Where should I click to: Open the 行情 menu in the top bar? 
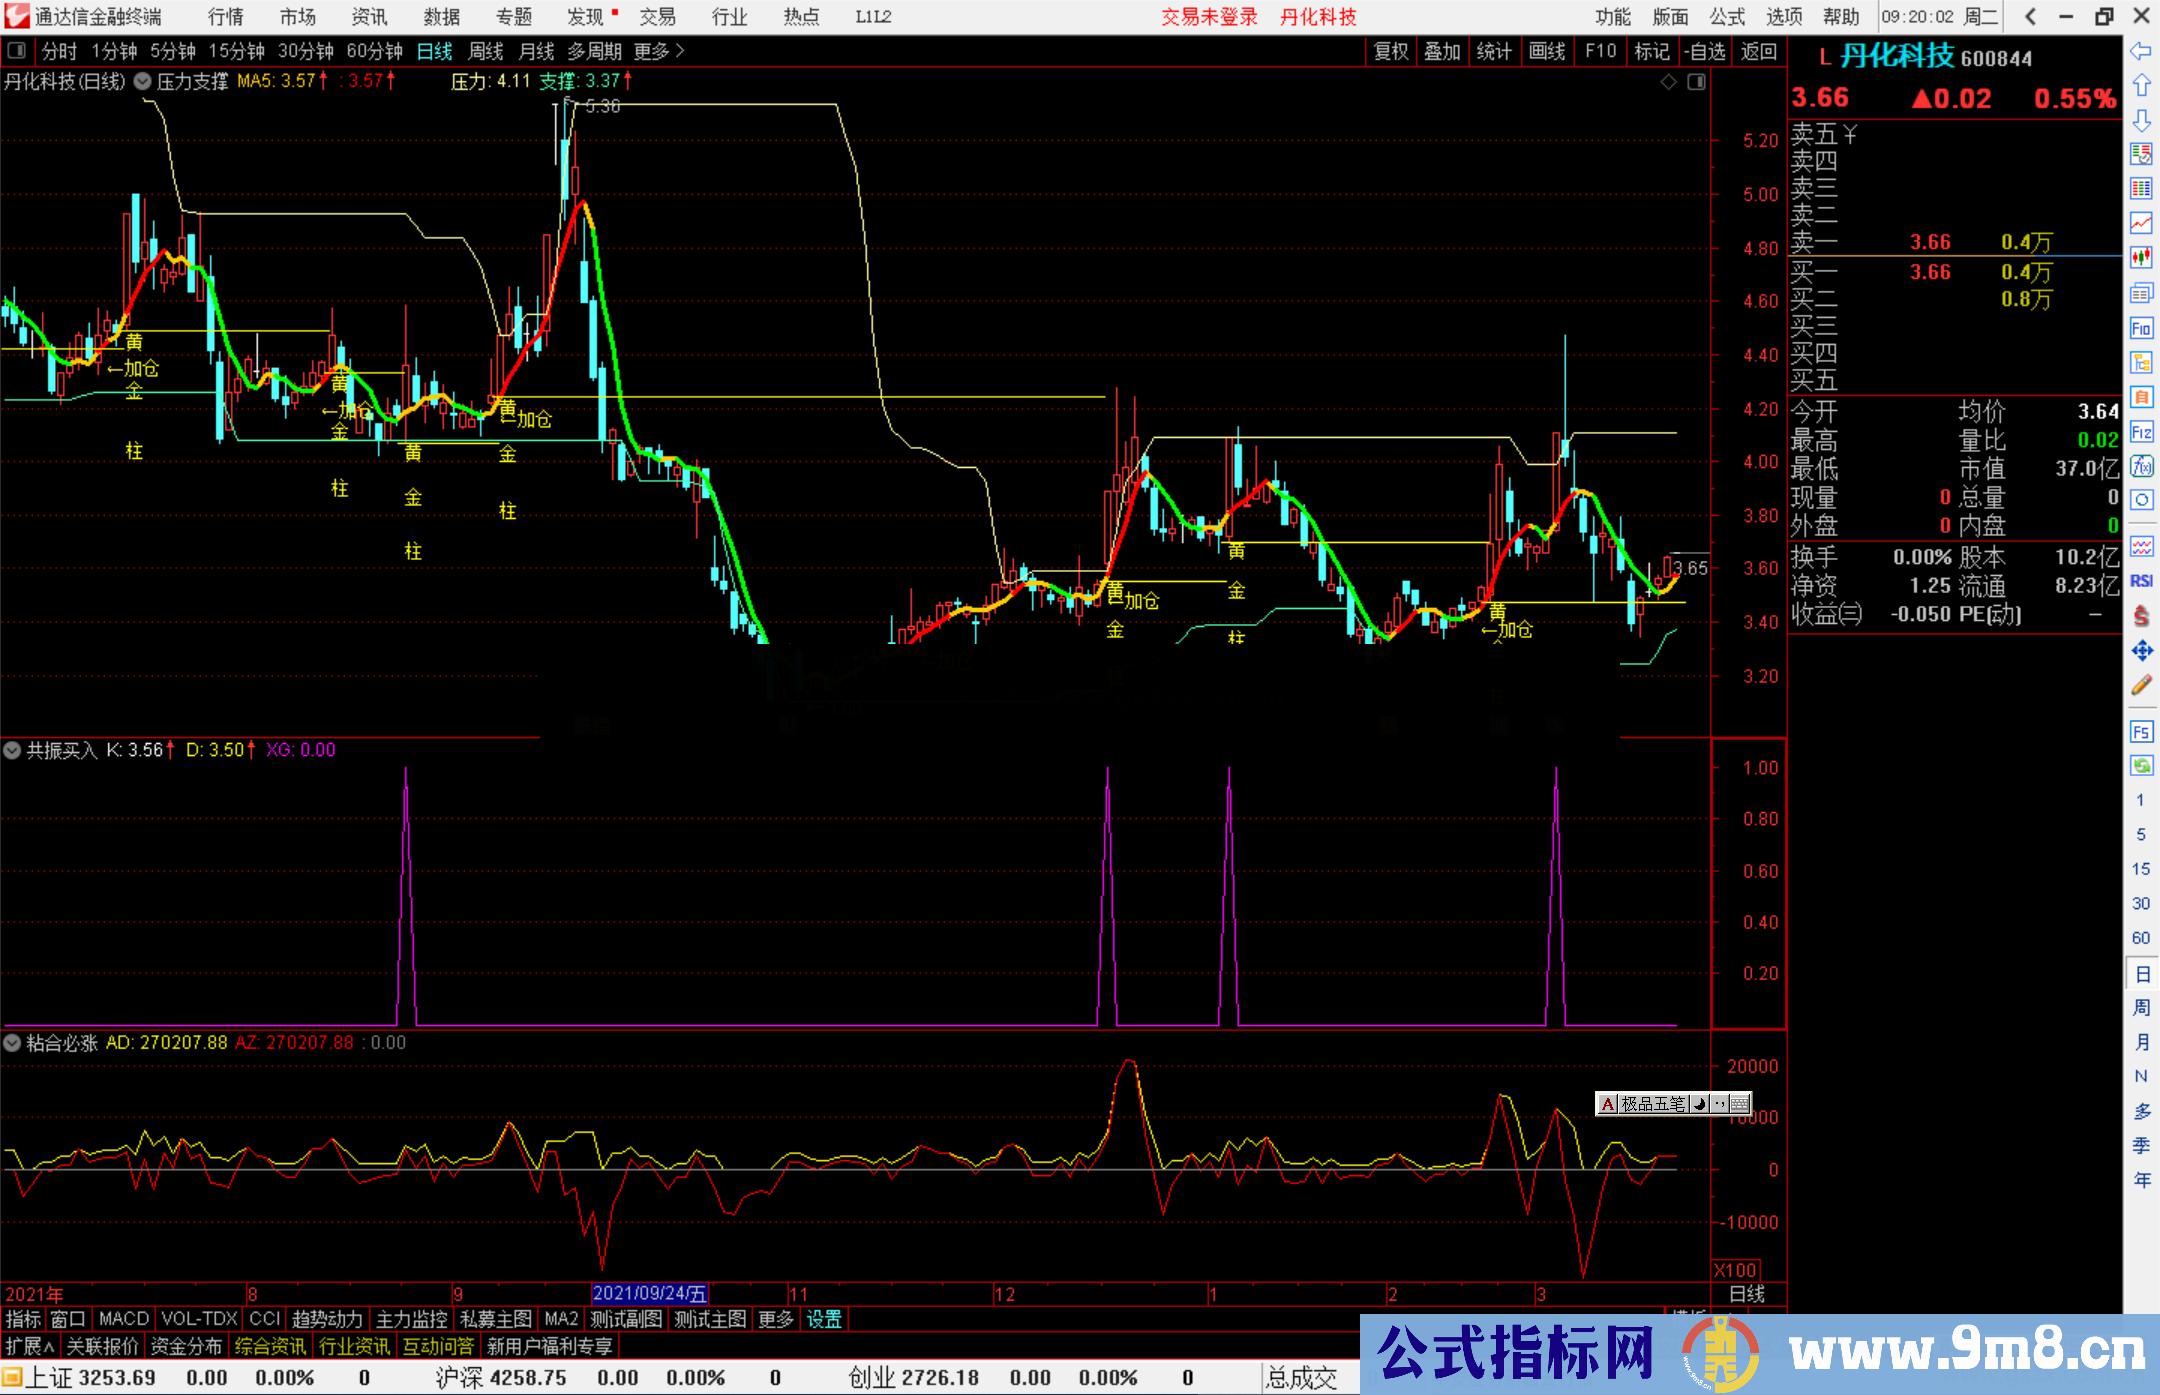226,17
